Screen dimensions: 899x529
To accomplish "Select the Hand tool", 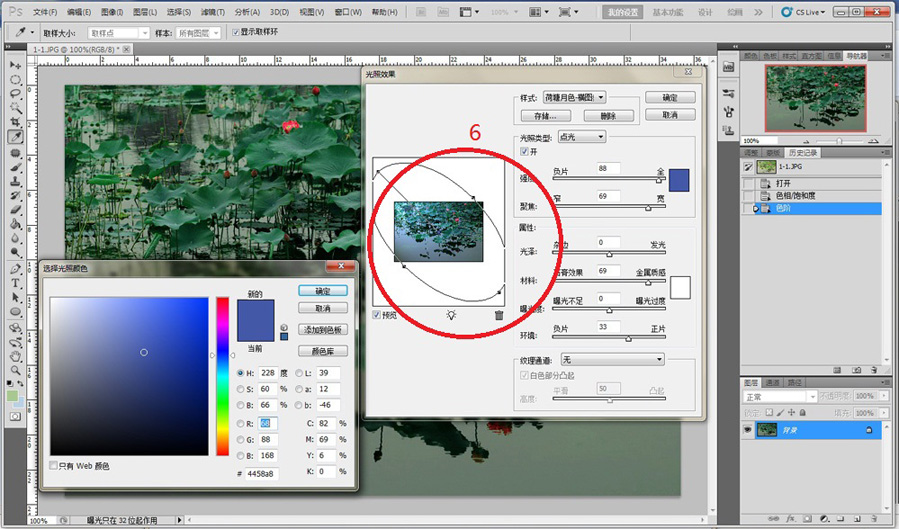I will (x=15, y=356).
